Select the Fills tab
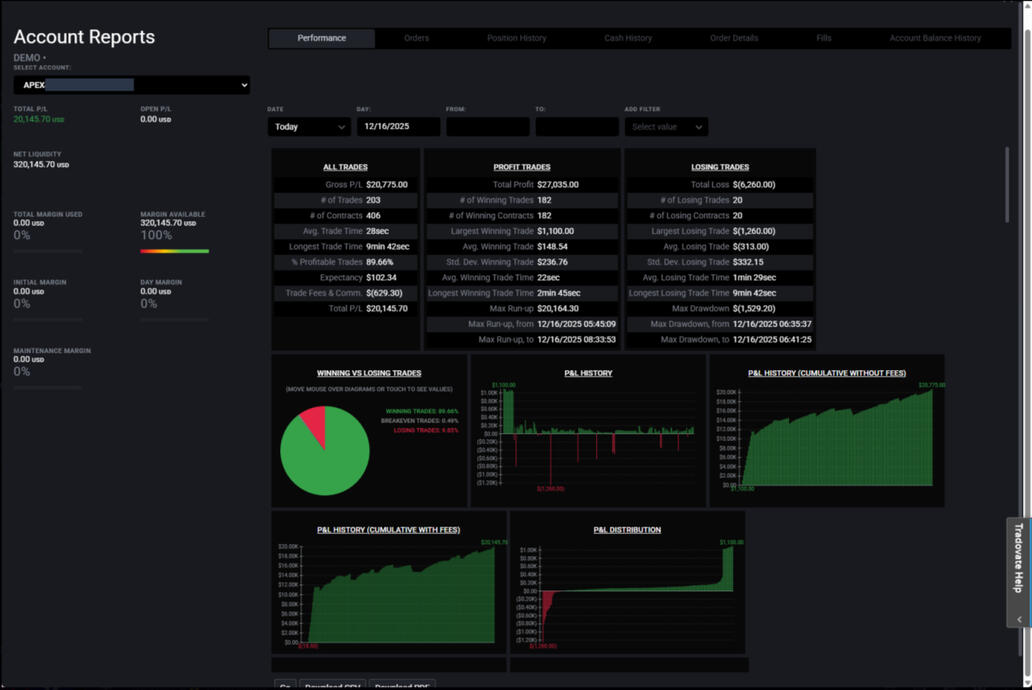 (824, 38)
